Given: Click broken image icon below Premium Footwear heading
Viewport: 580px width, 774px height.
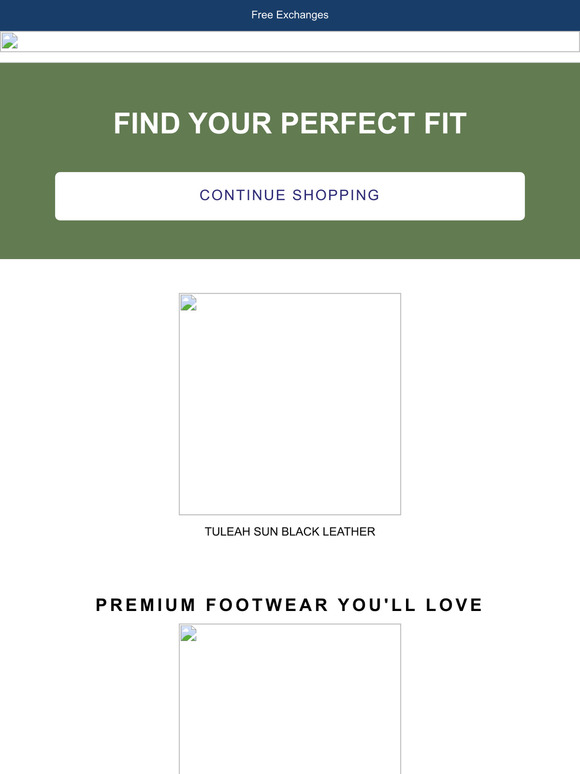Looking at the screenshot, I should pyautogui.click(x=189, y=633).
